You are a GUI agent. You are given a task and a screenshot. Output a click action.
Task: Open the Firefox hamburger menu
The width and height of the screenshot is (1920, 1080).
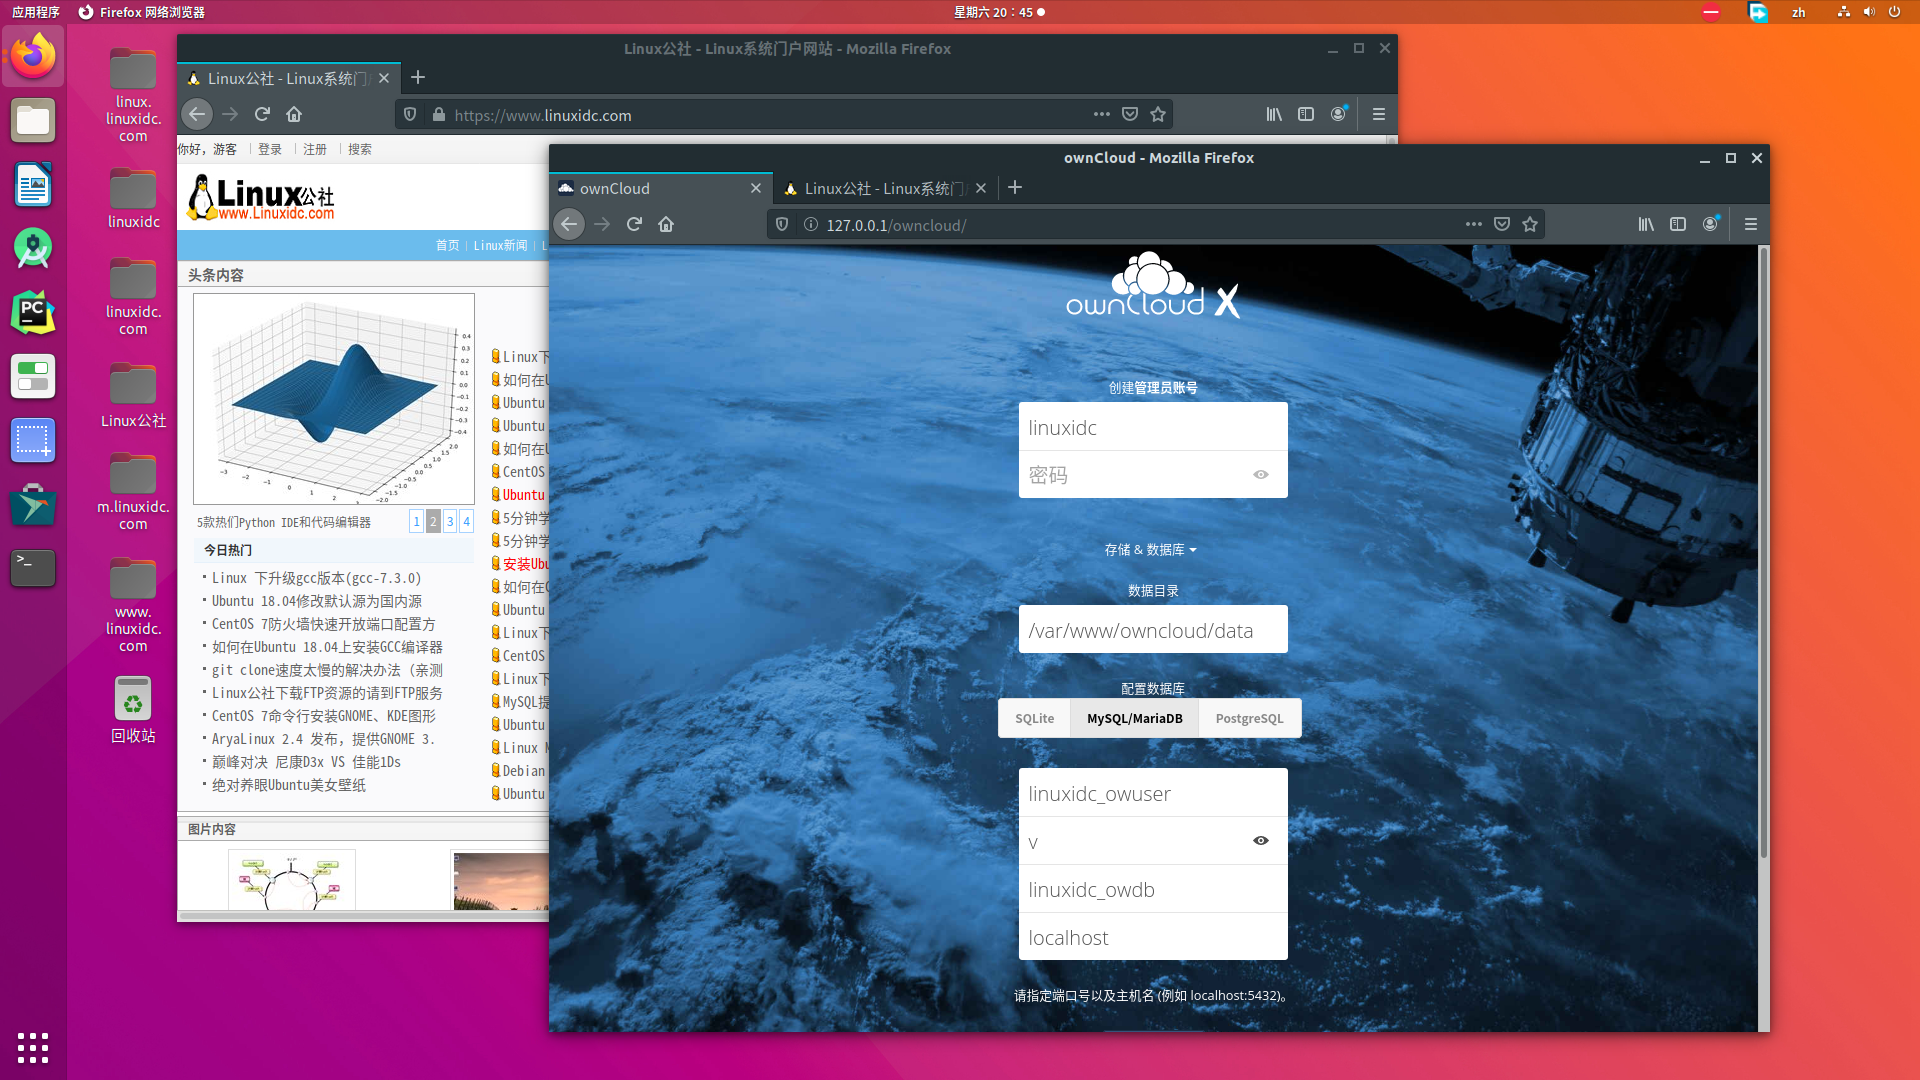point(1751,224)
